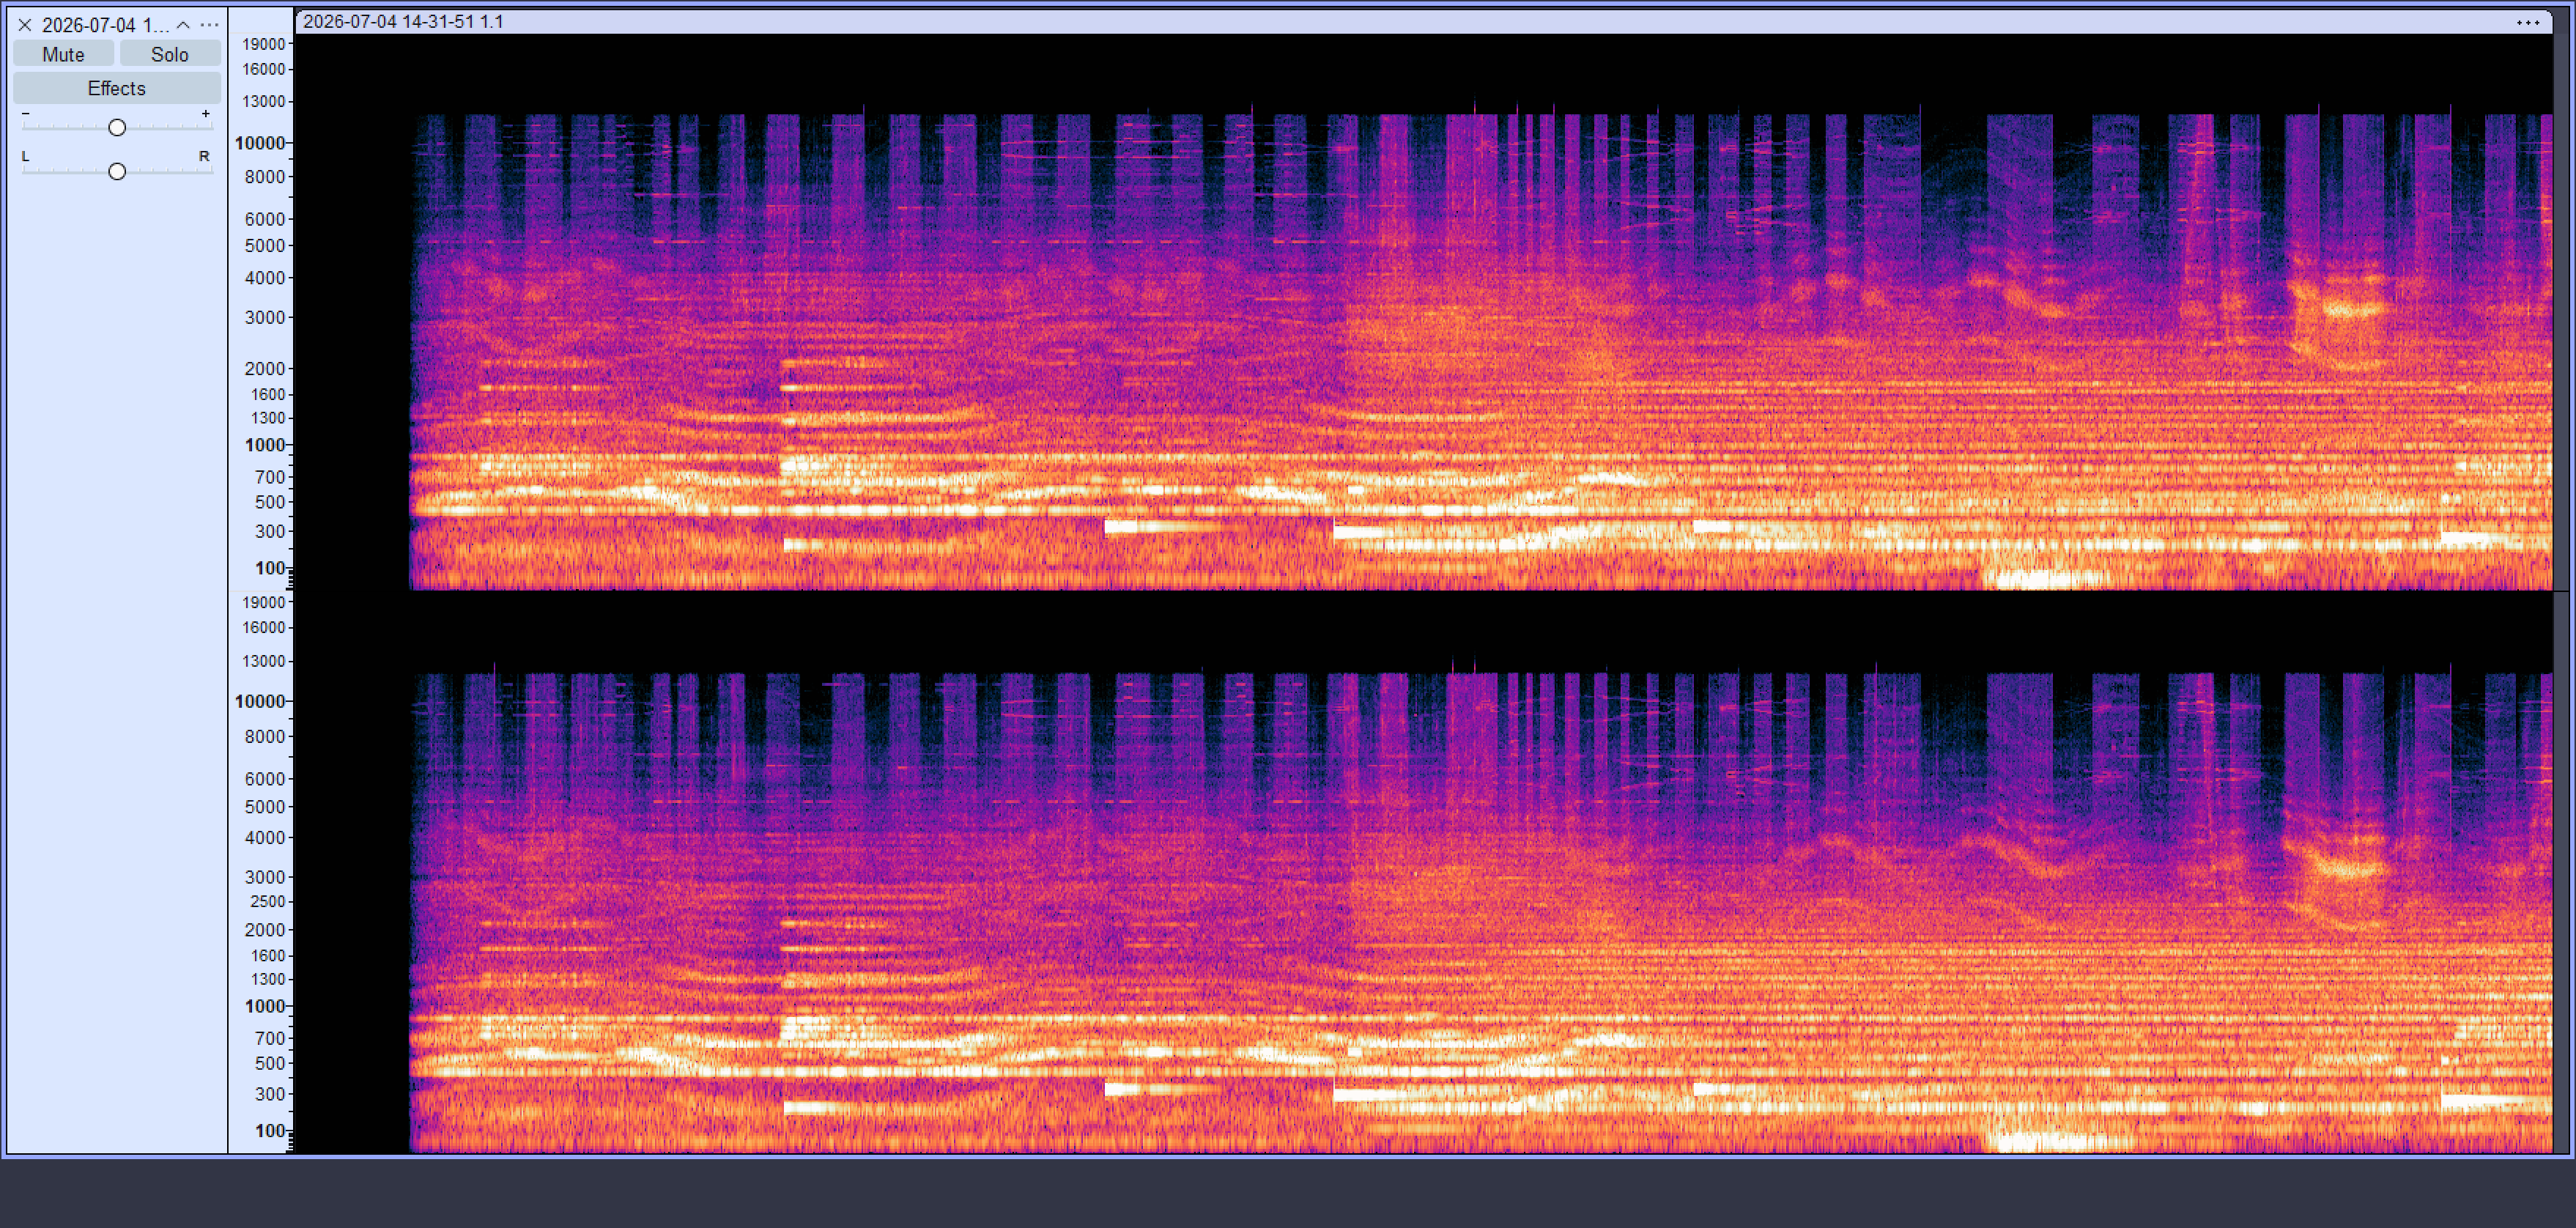This screenshot has height=1228, width=2576.
Task: Click the 100 label on the upper channel scale
Action: [x=270, y=568]
